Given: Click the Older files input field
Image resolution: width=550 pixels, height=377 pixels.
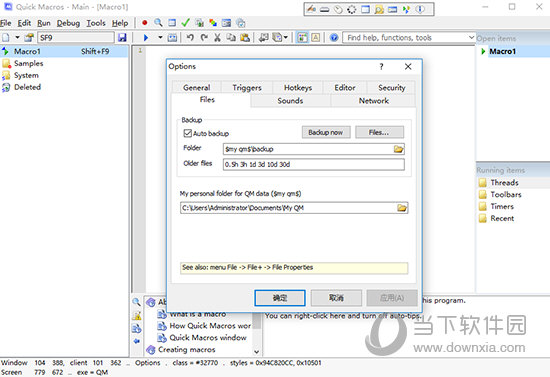Looking at the screenshot, I should tap(314, 164).
